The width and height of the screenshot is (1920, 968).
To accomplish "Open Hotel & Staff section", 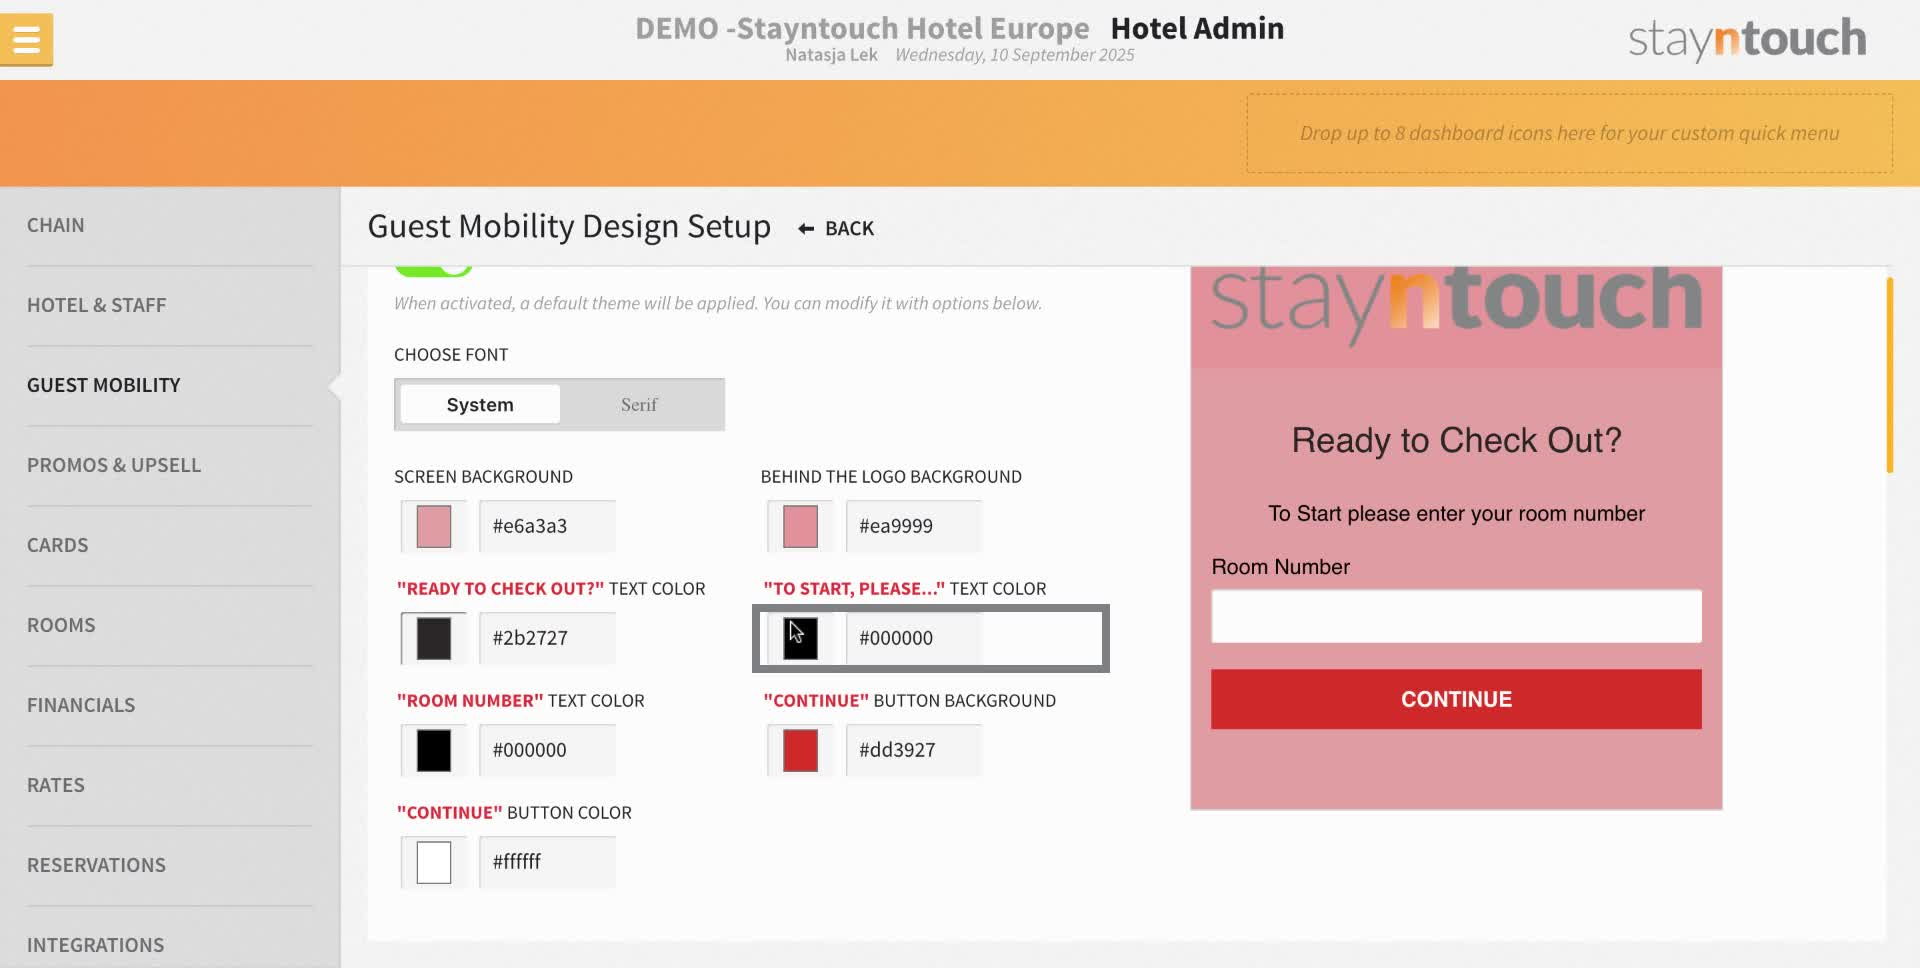I will click(97, 305).
